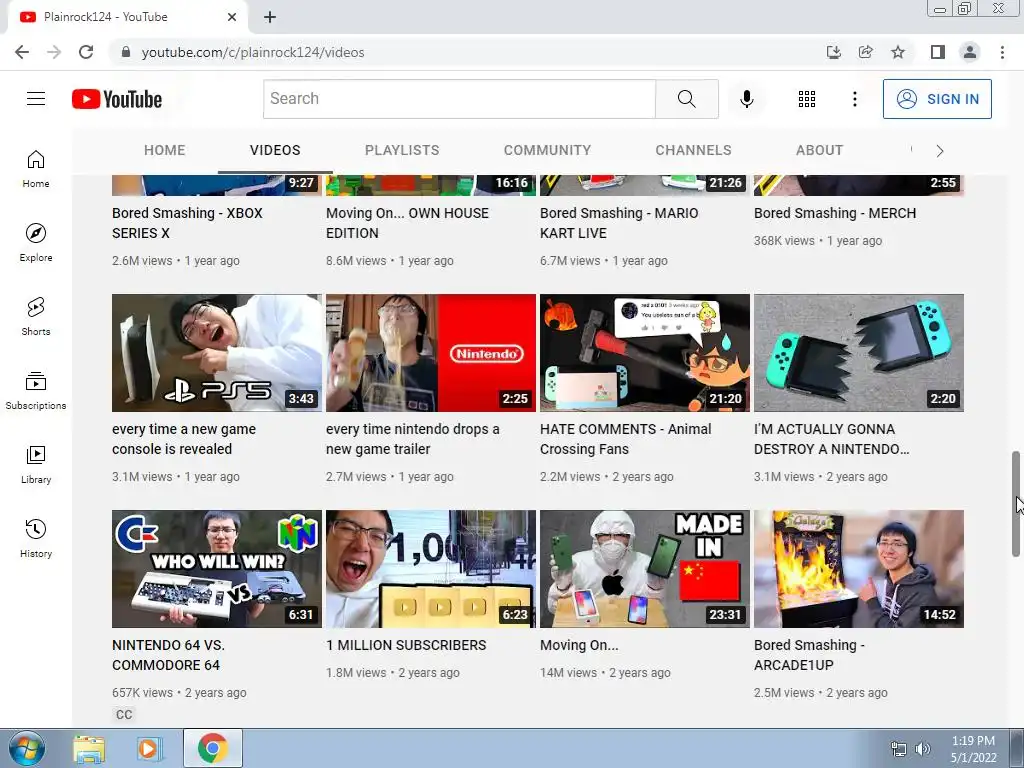Click the YouTube logo

(x=117, y=99)
